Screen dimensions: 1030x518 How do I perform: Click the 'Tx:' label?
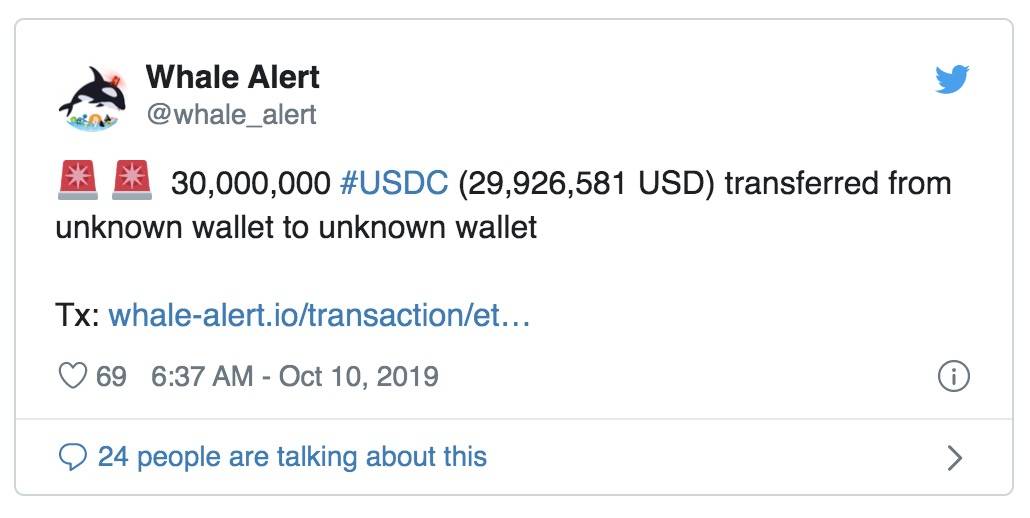(x=78, y=315)
